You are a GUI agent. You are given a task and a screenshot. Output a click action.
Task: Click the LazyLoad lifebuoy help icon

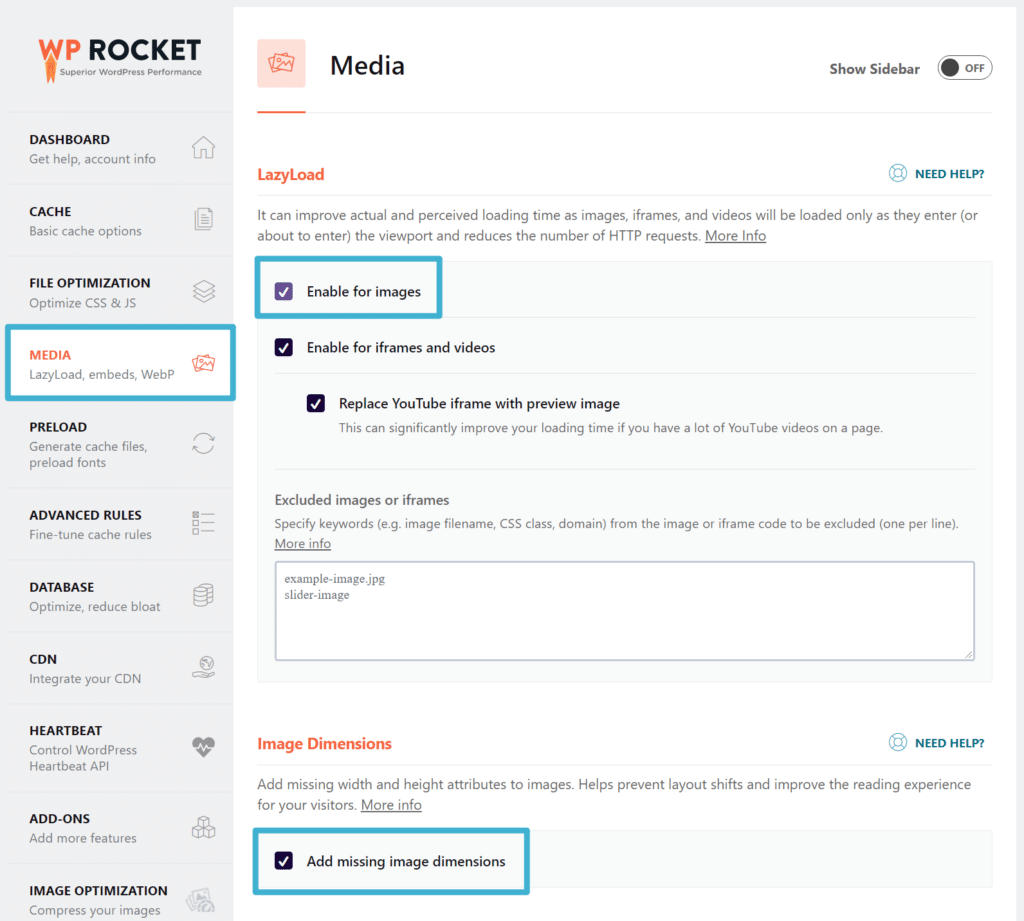(898, 173)
